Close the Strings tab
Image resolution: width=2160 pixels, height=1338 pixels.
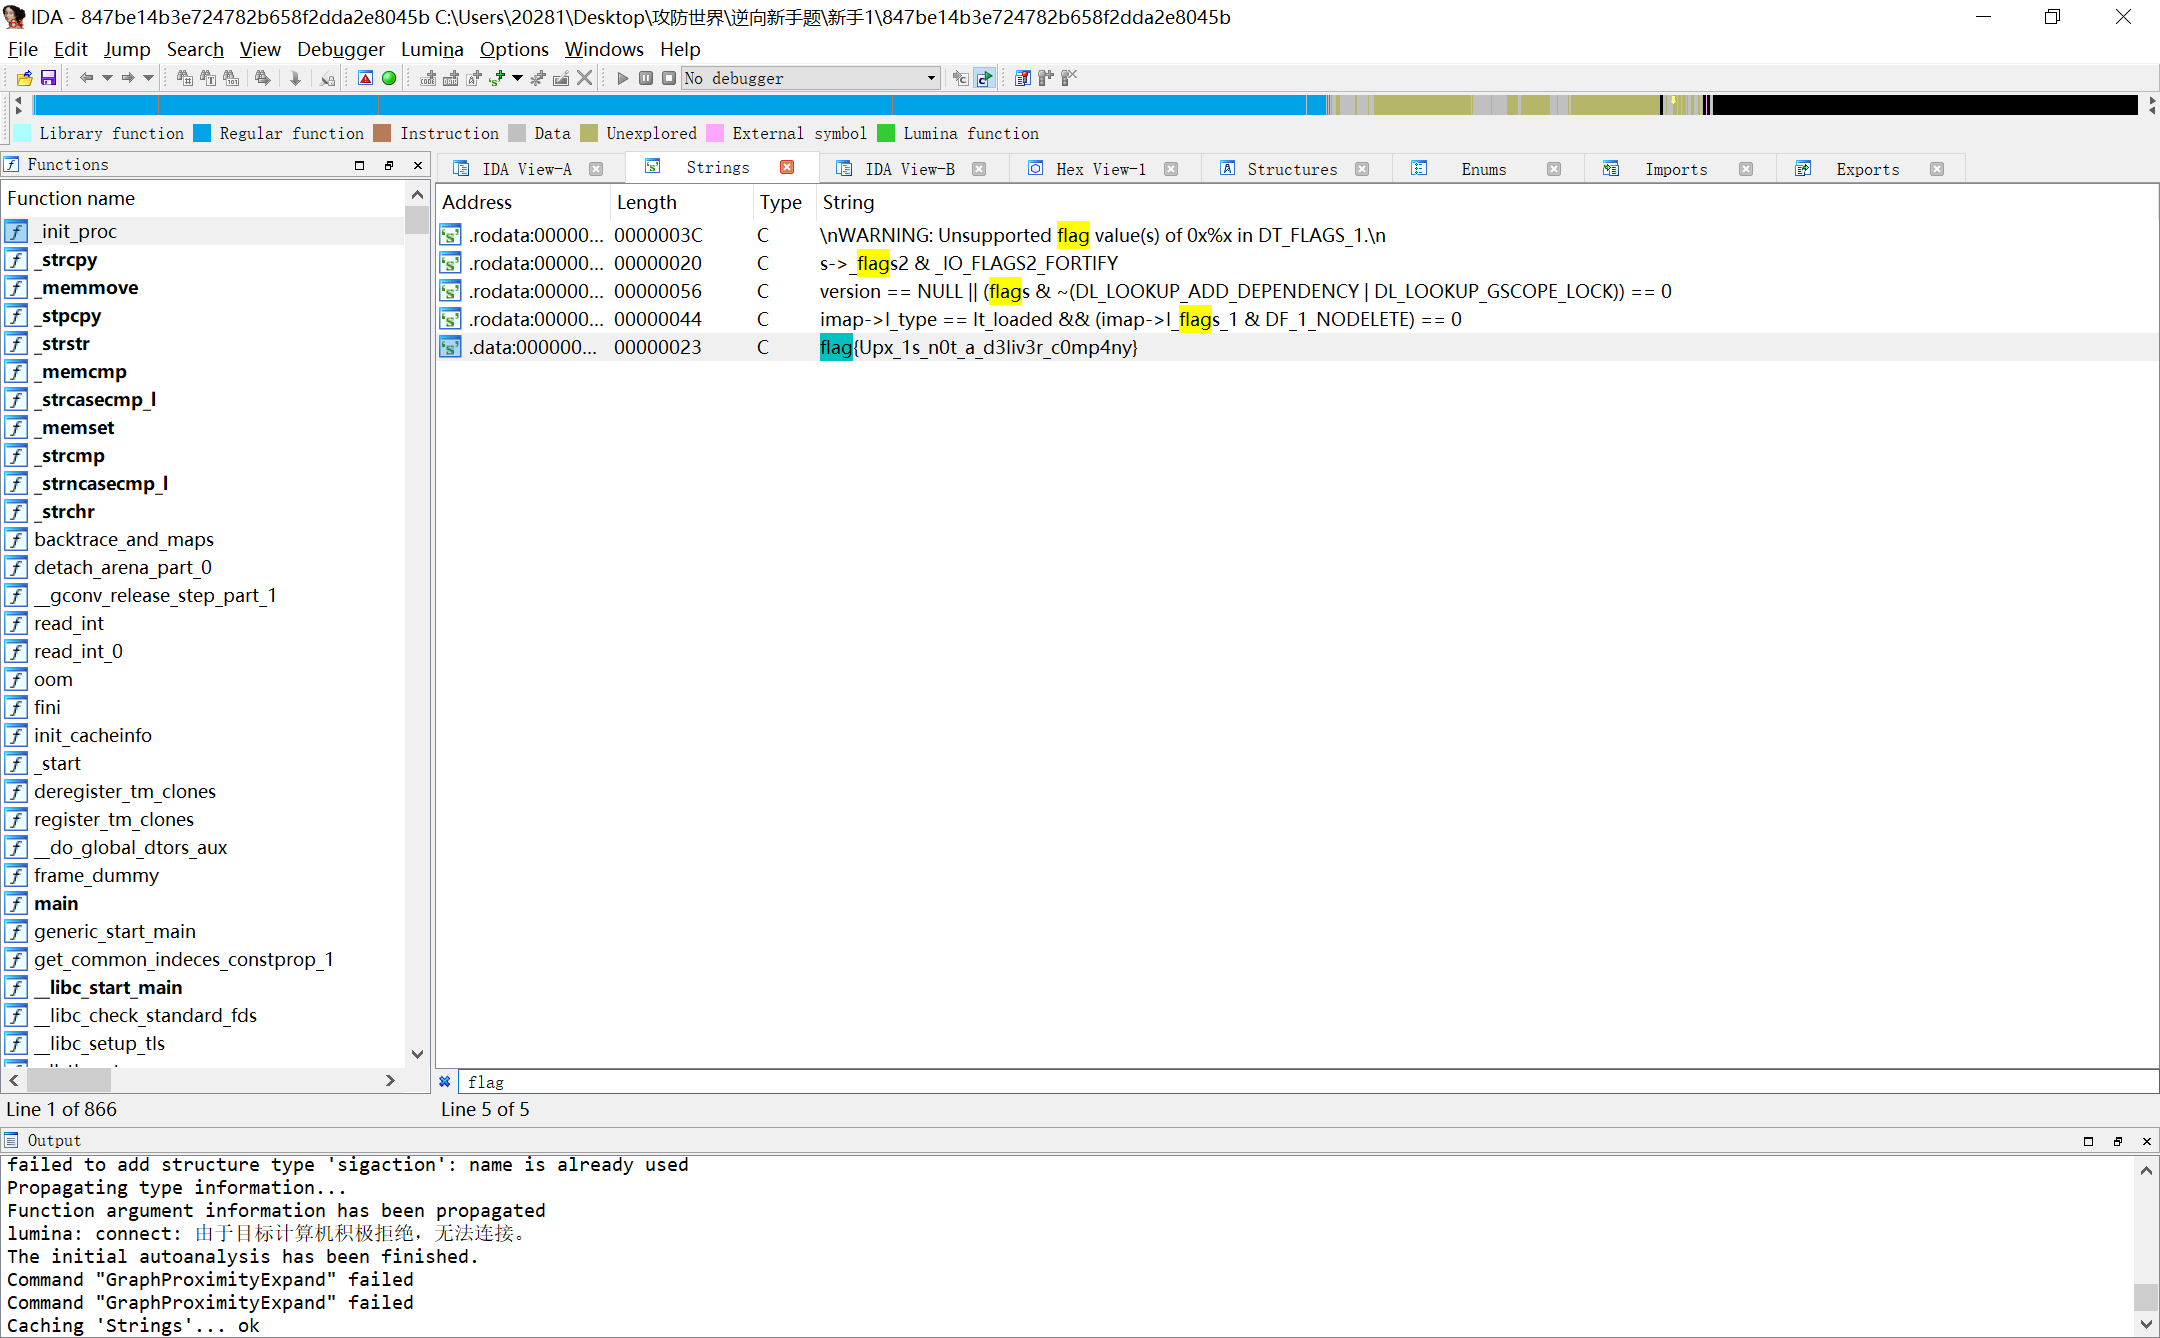[x=787, y=168]
